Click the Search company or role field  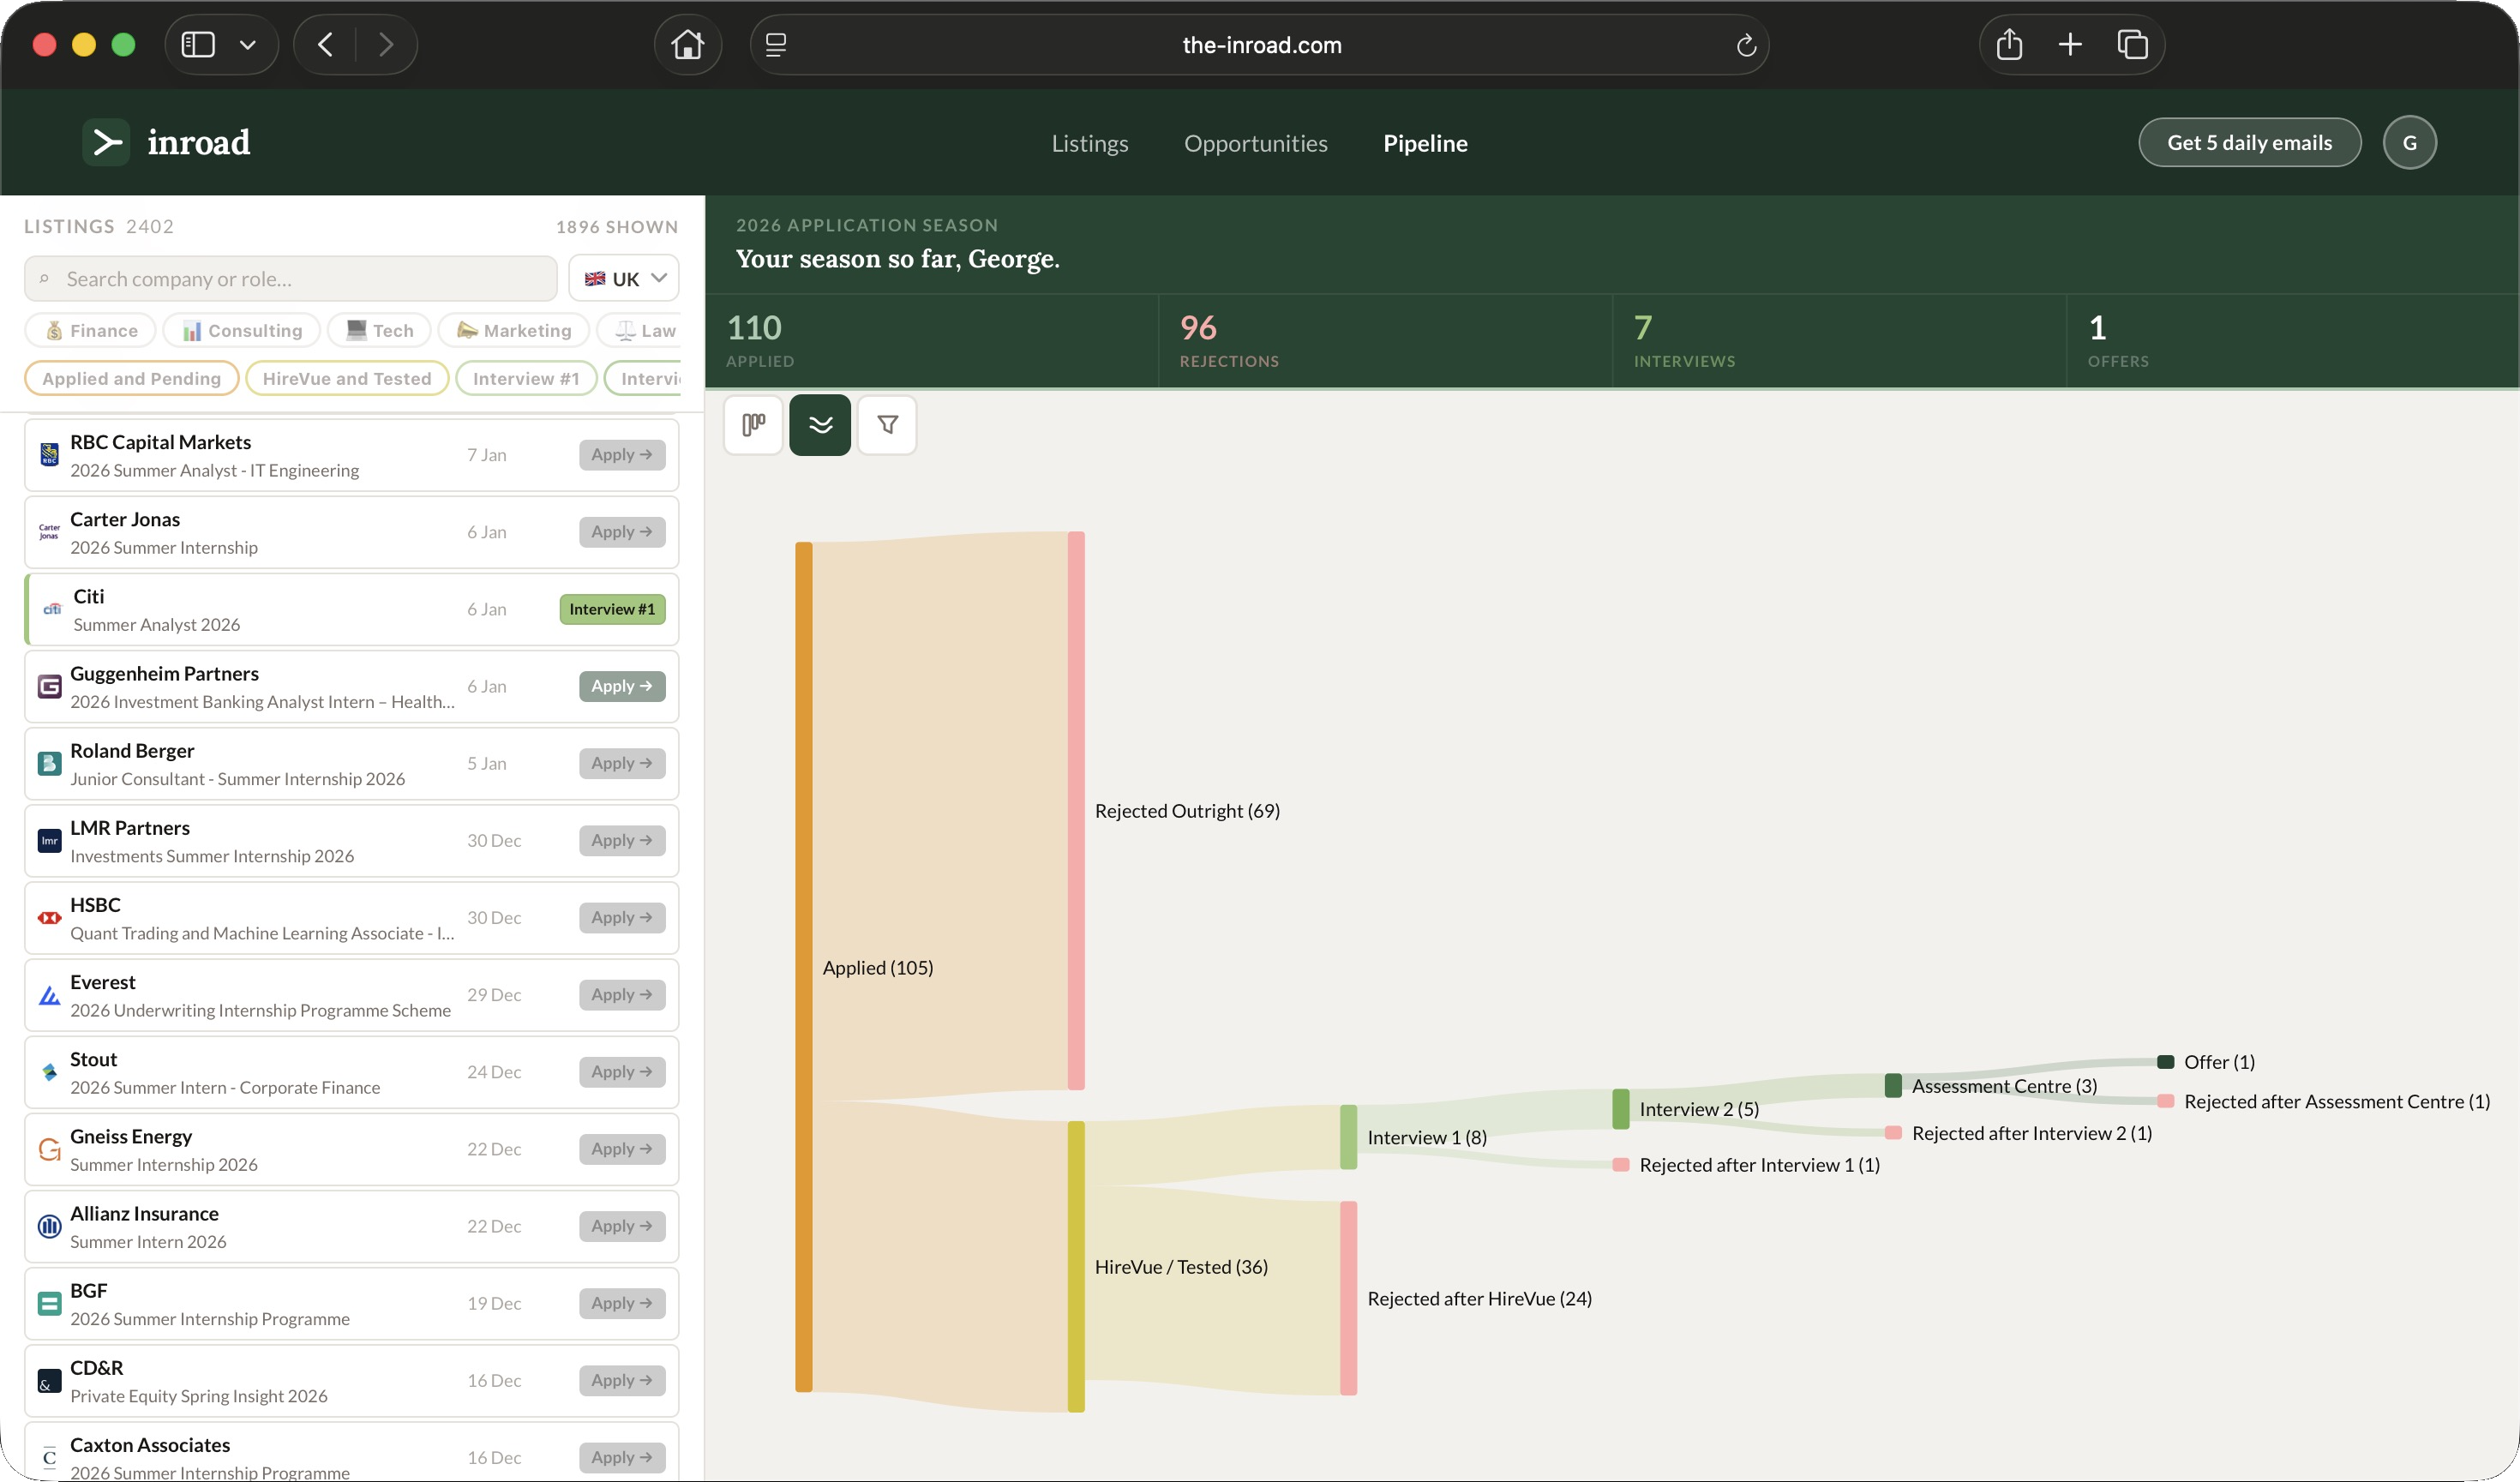(290, 278)
